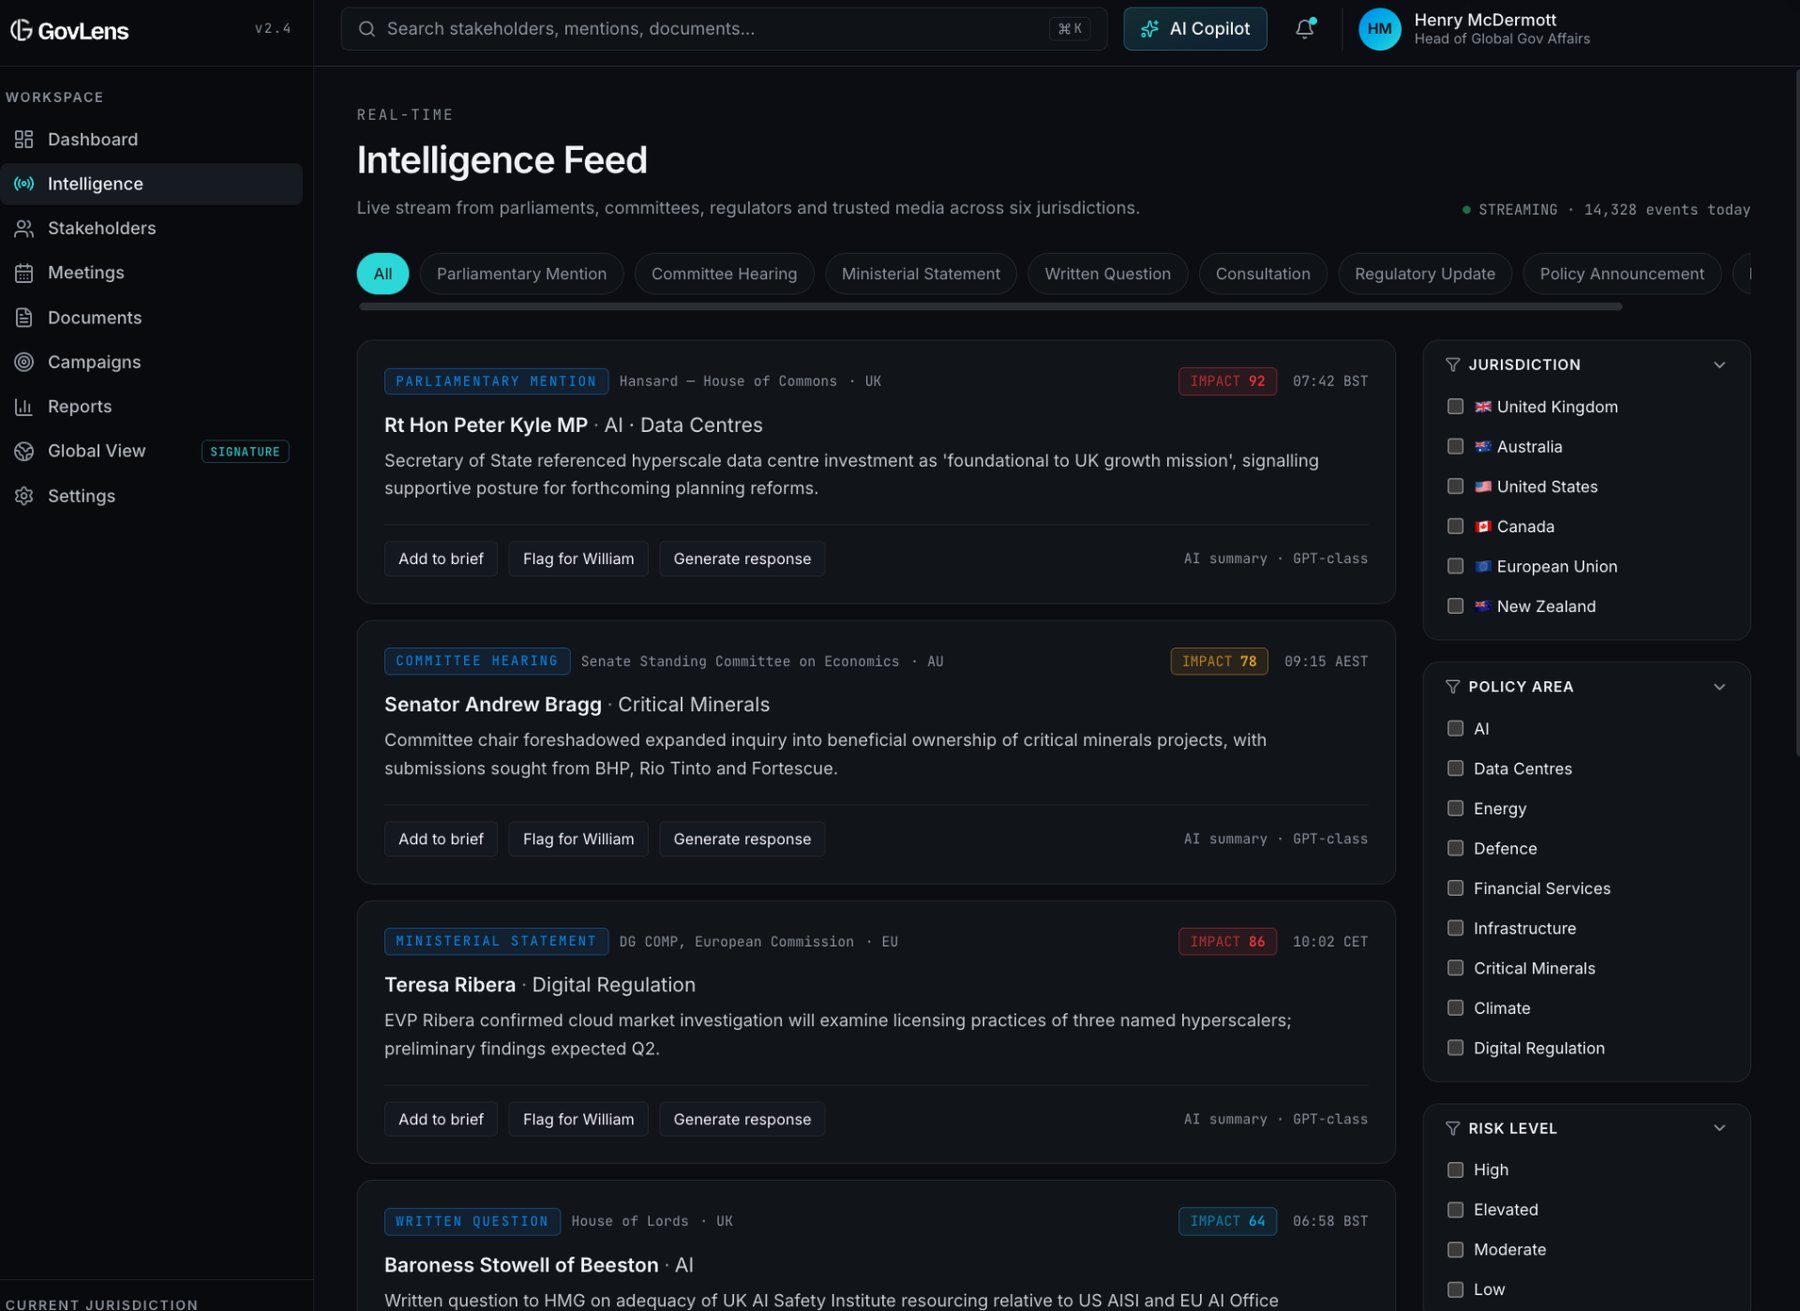Click the search magnifier icon
1800x1311 pixels.
(x=367, y=29)
